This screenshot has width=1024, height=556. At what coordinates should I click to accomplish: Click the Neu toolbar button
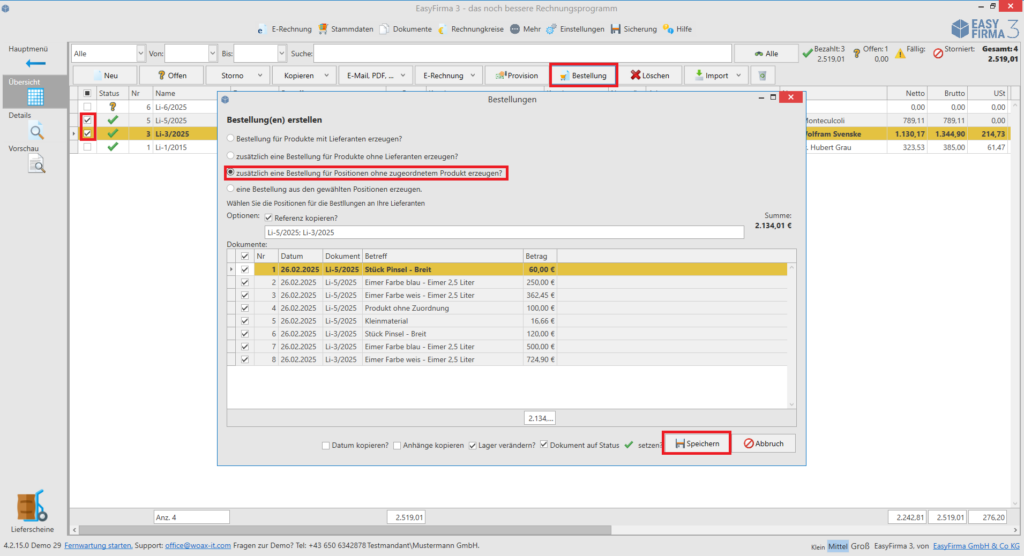104,76
